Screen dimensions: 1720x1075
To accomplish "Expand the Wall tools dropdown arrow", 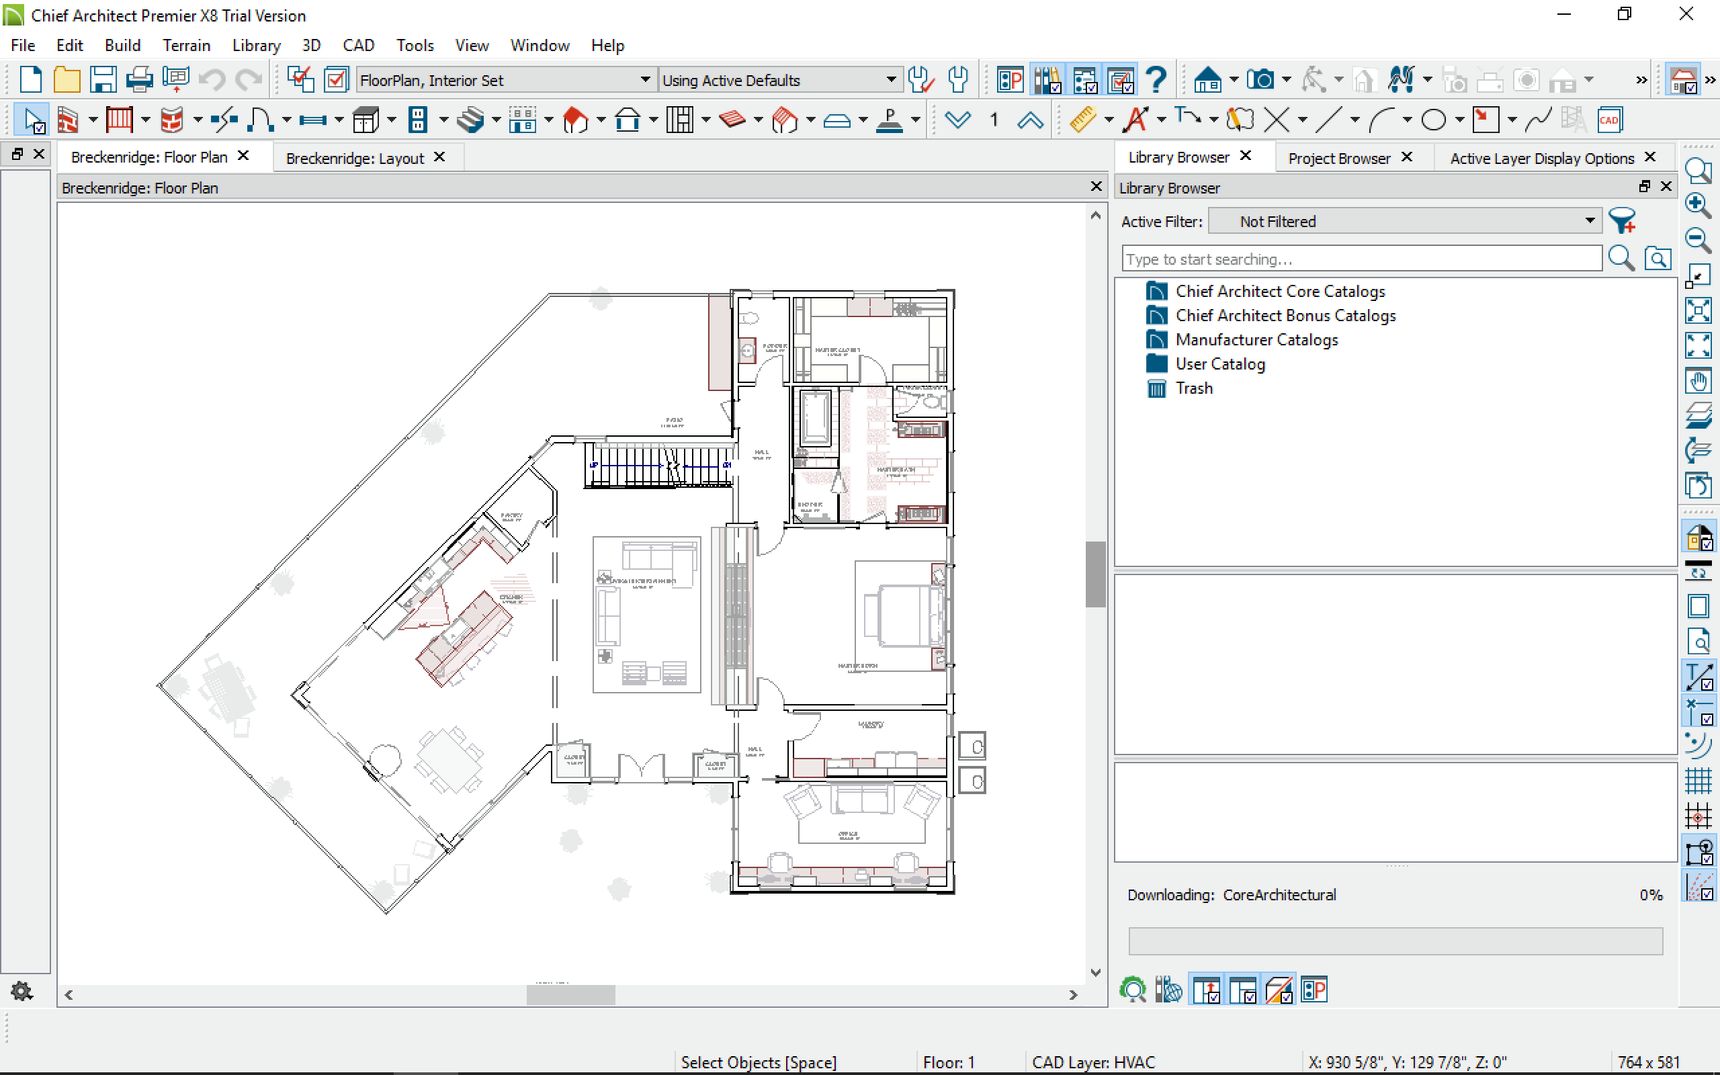I will point(93,121).
